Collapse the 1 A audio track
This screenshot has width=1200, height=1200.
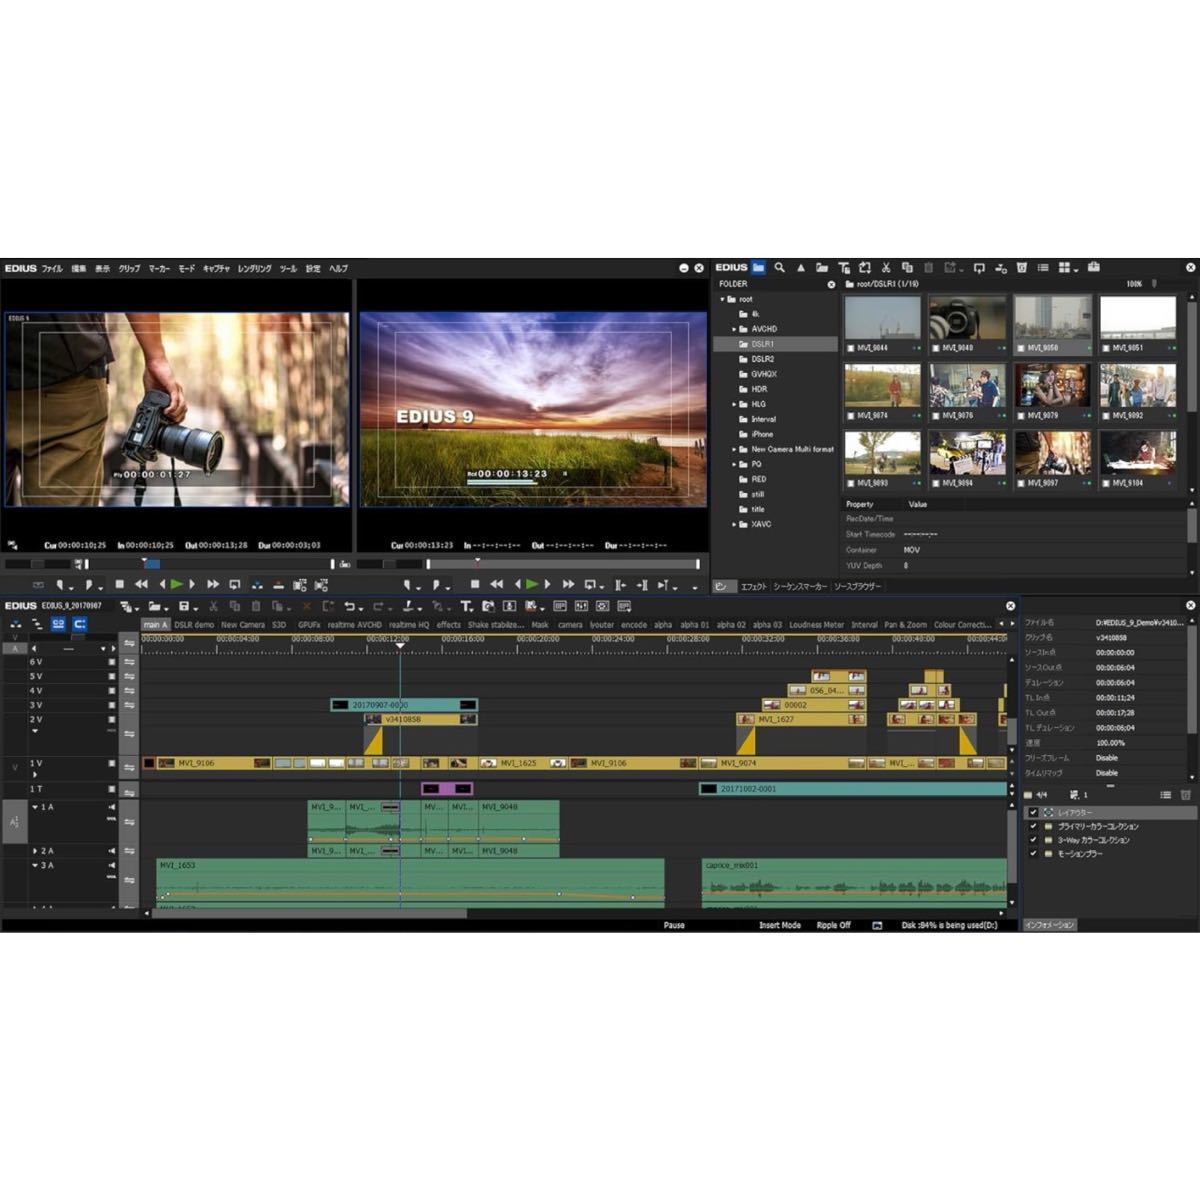pyautogui.click(x=35, y=807)
